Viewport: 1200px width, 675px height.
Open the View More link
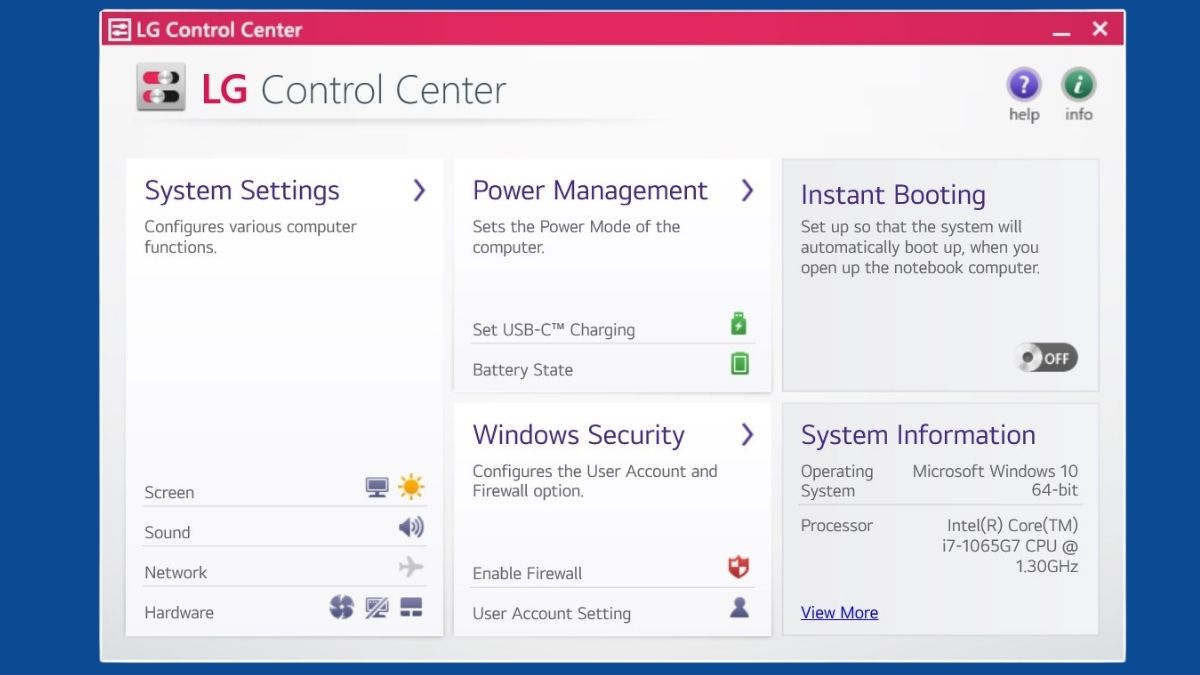tap(839, 612)
